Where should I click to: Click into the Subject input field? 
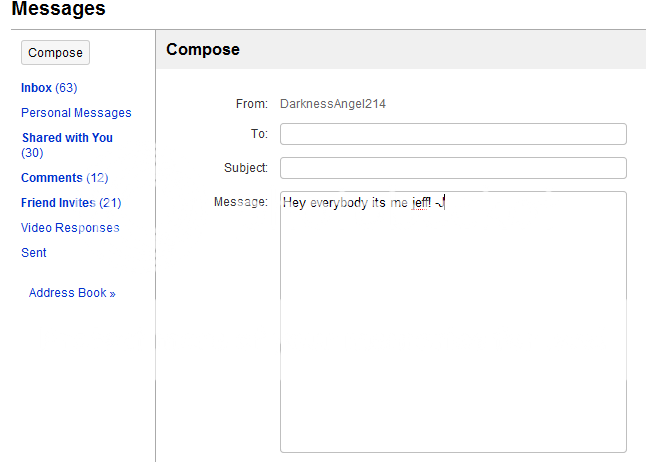(x=453, y=168)
